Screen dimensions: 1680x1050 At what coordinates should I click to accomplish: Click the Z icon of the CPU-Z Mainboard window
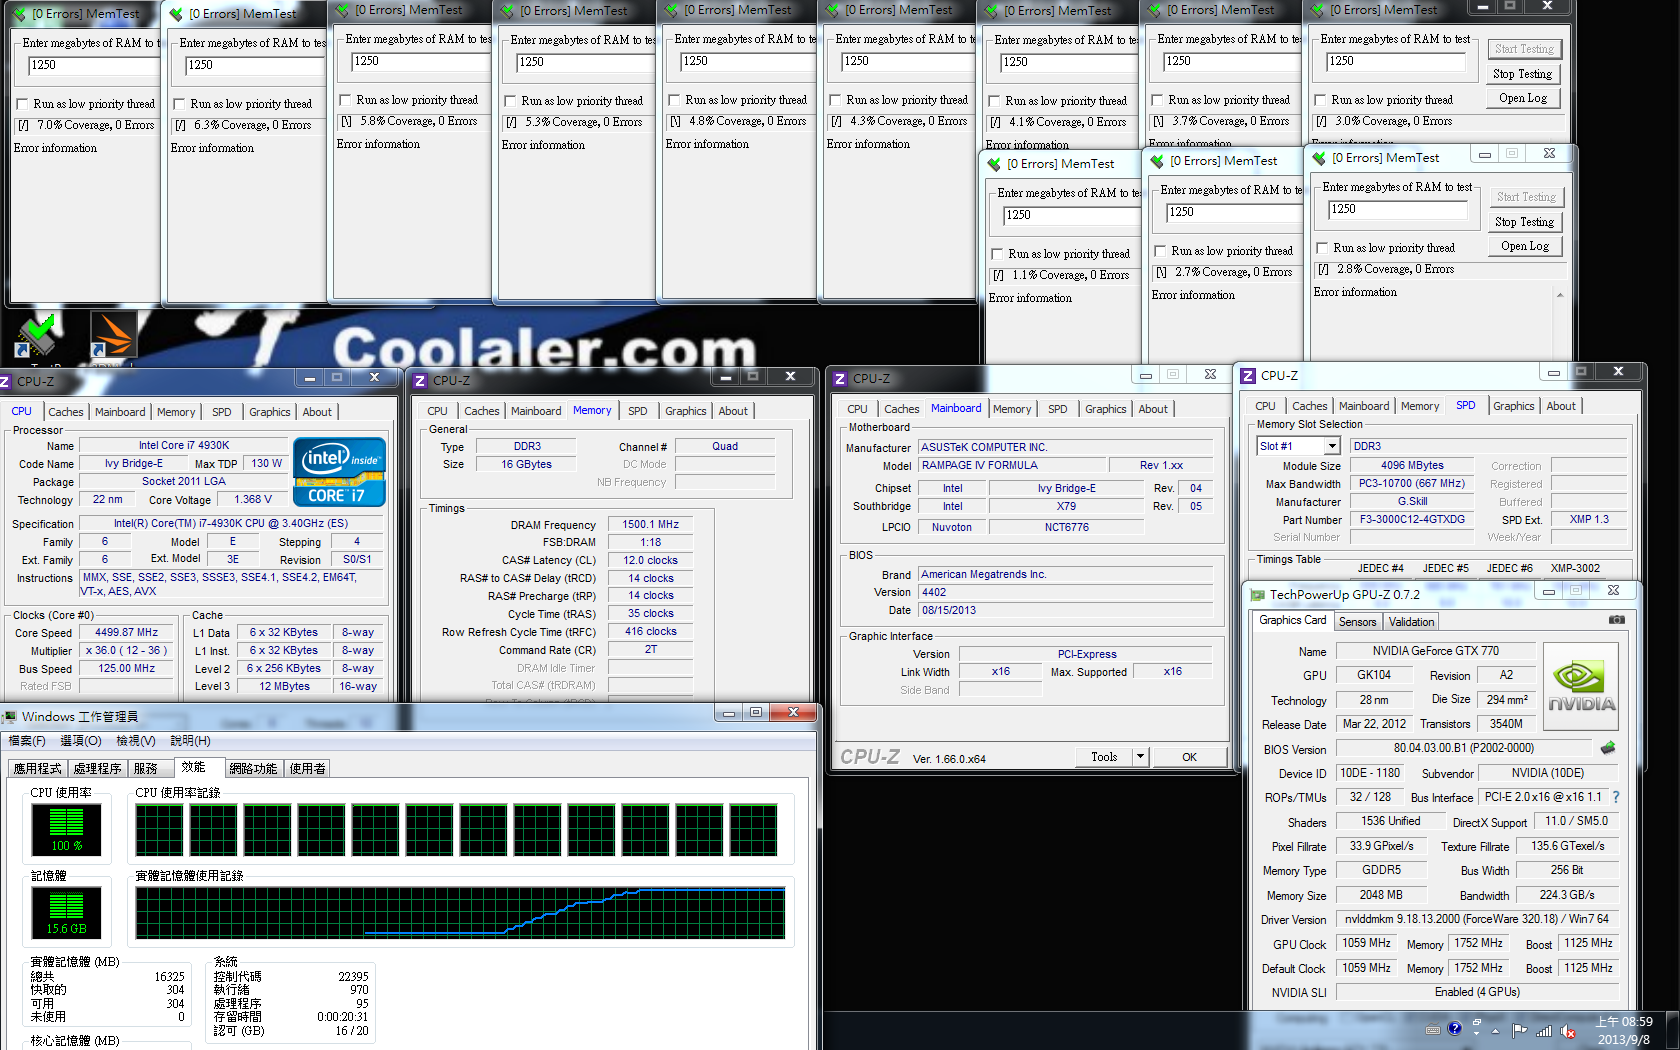click(x=840, y=379)
